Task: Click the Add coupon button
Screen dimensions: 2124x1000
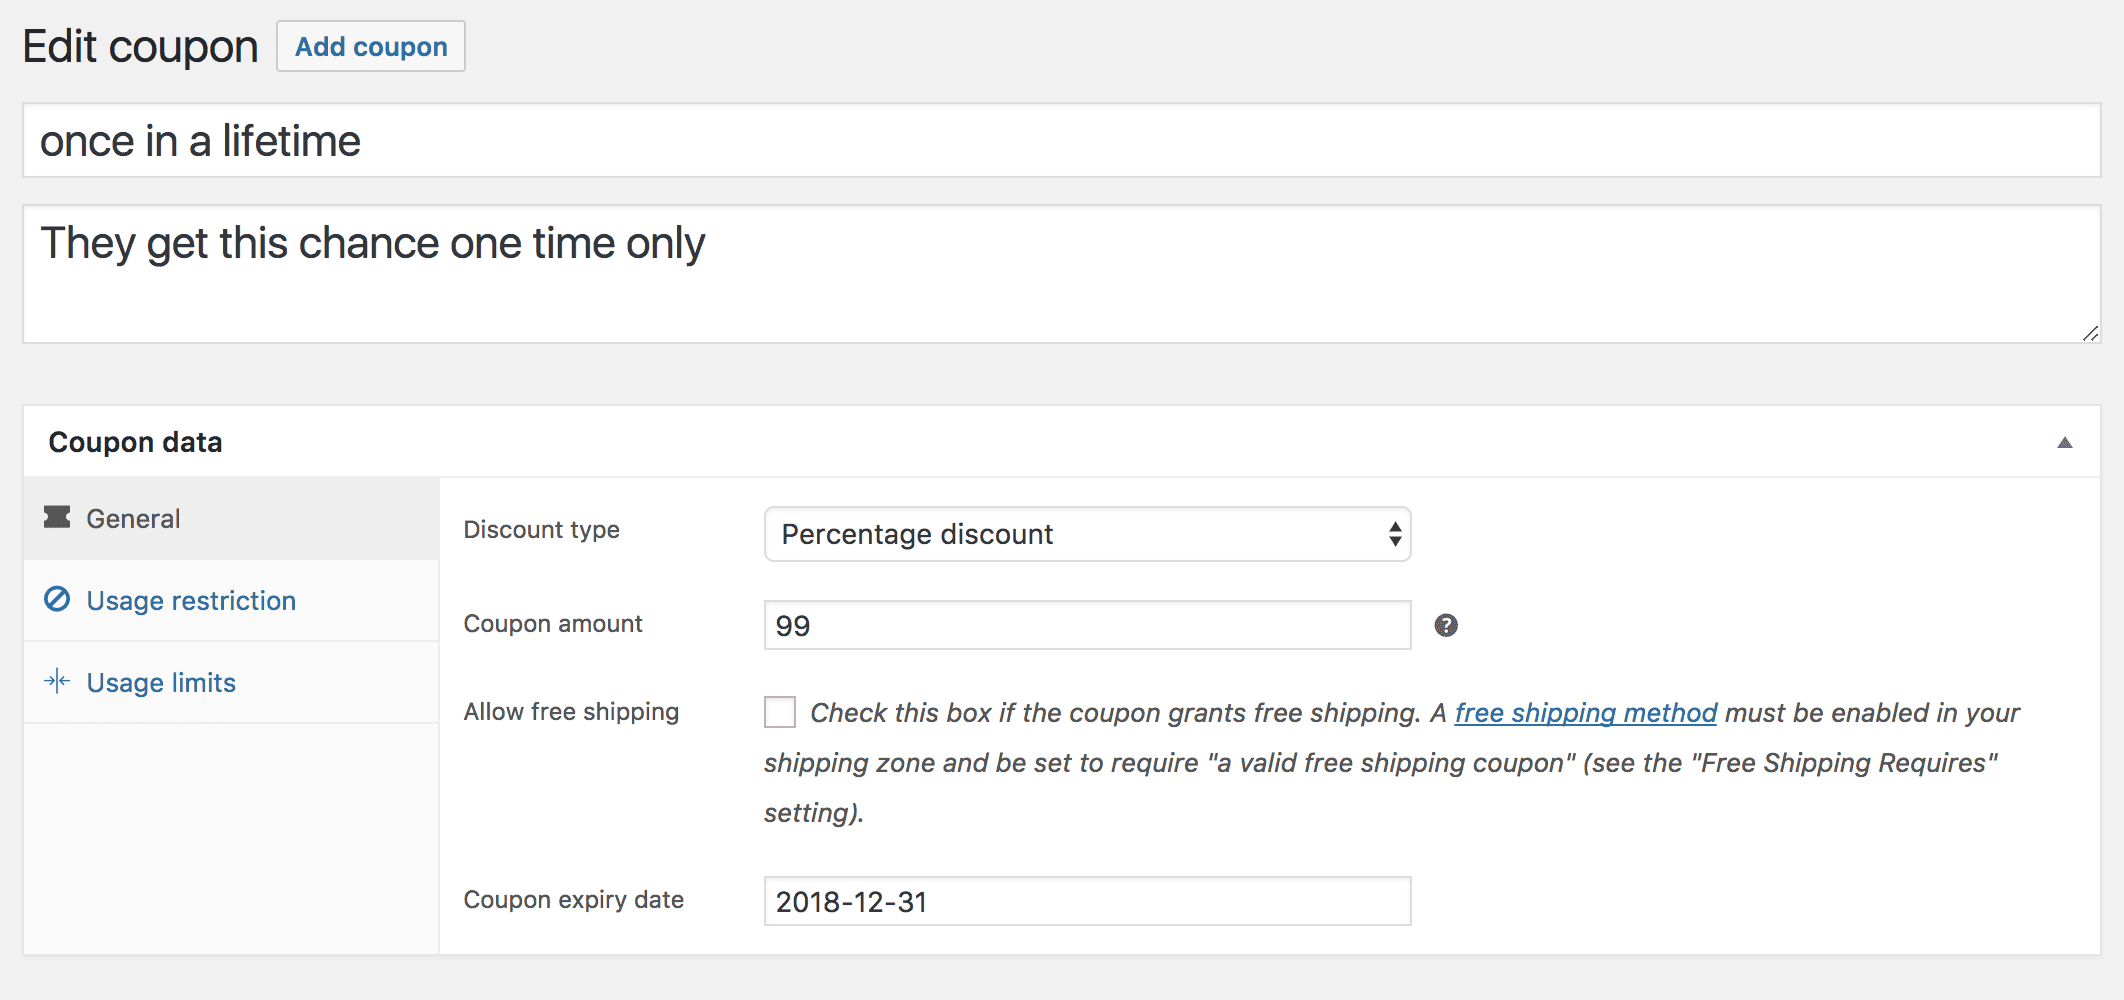Action: click(371, 46)
